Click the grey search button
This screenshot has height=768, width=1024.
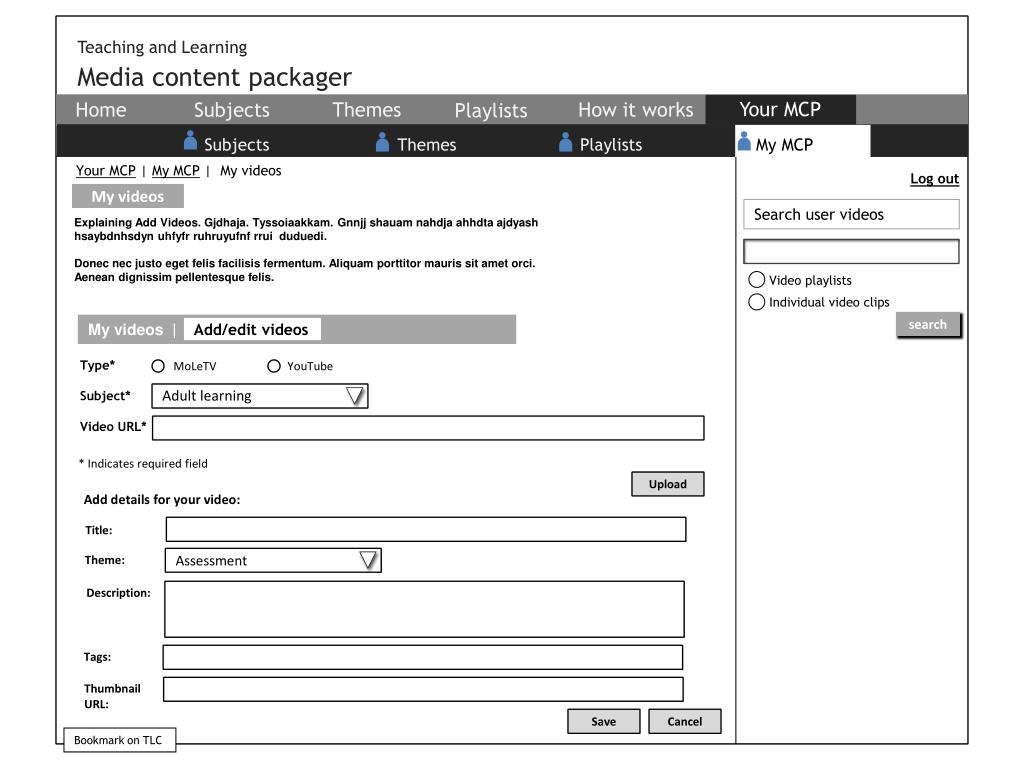click(x=928, y=325)
